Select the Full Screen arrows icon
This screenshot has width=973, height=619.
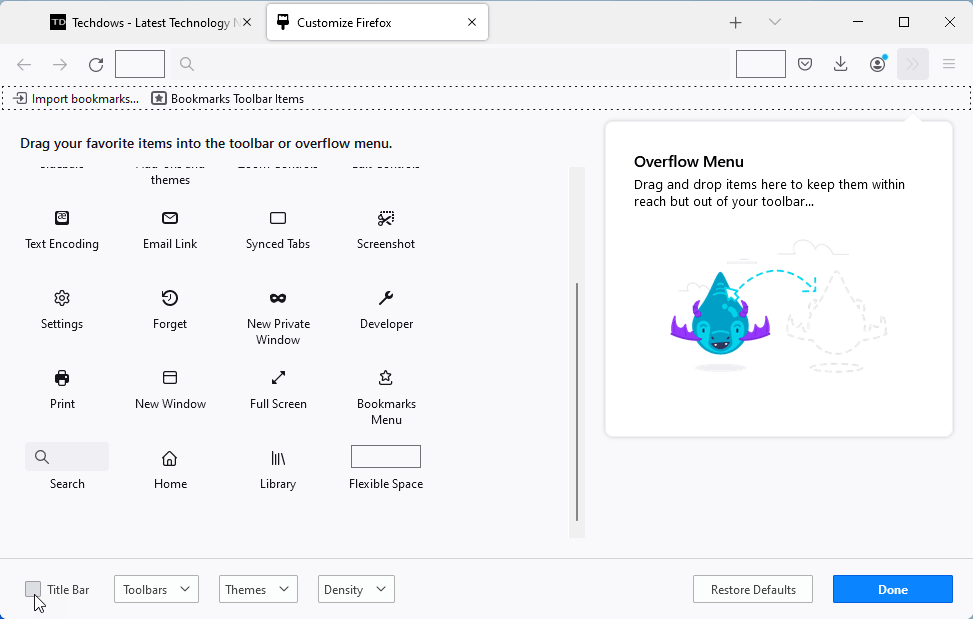[x=278, y=378]
